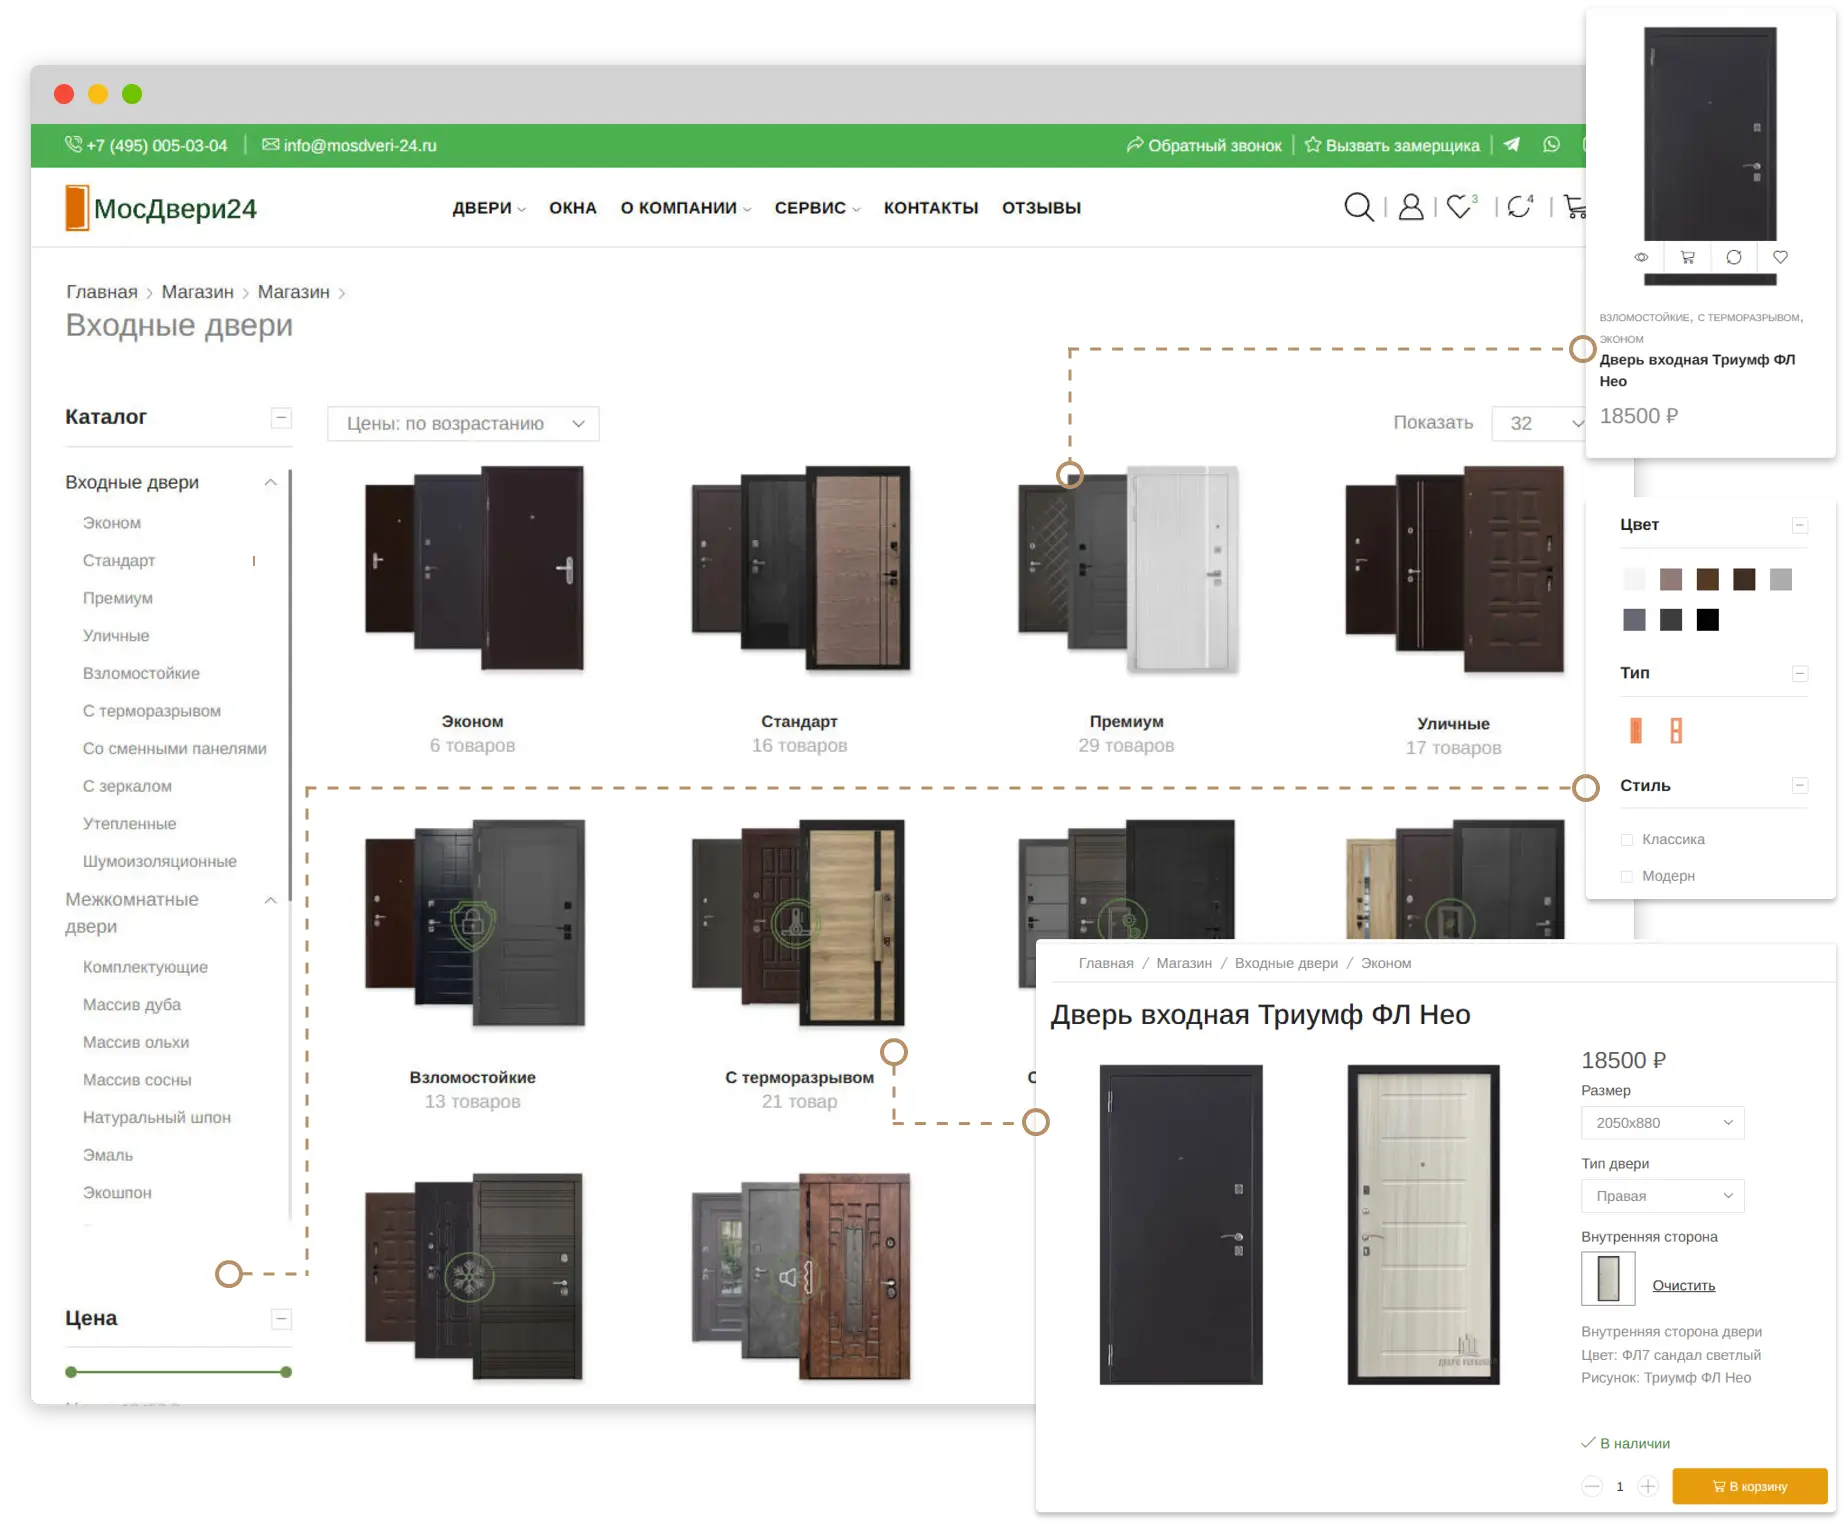The image size is (1848, 1524).
Task: Click the compare icon under product card image
Action: click(x=1734, y=257)
